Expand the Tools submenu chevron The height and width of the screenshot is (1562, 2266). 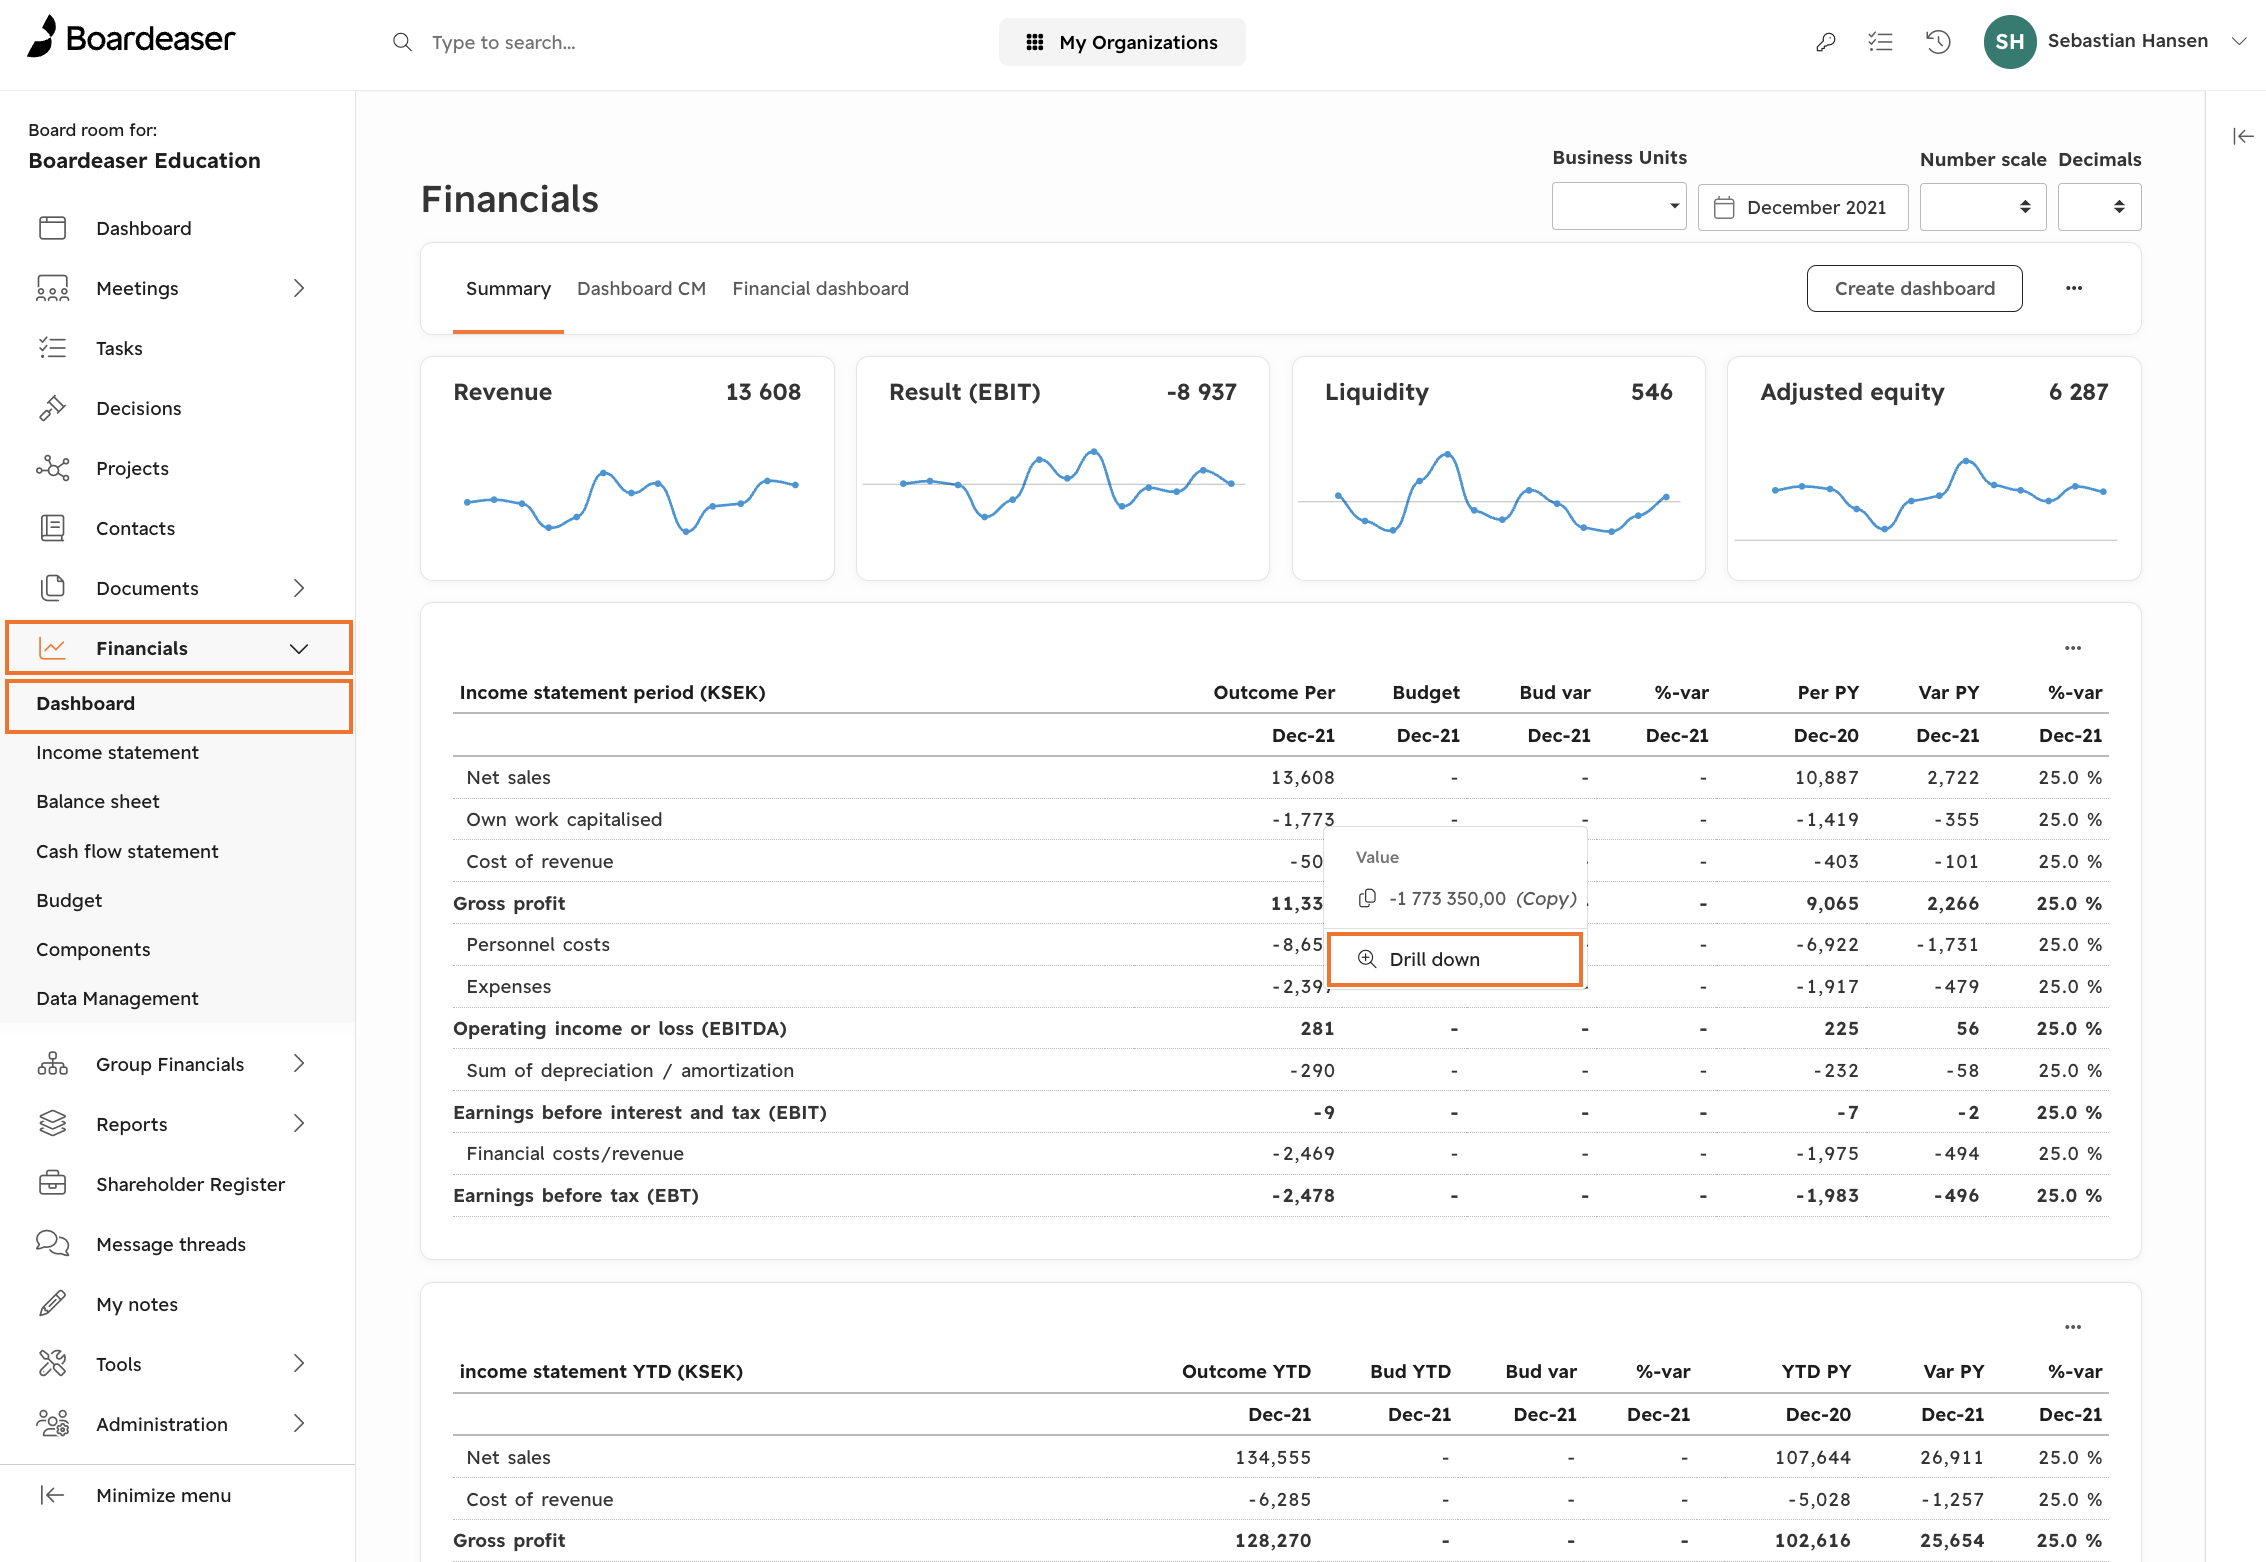pyautogui.click(x=299, y=1363)
